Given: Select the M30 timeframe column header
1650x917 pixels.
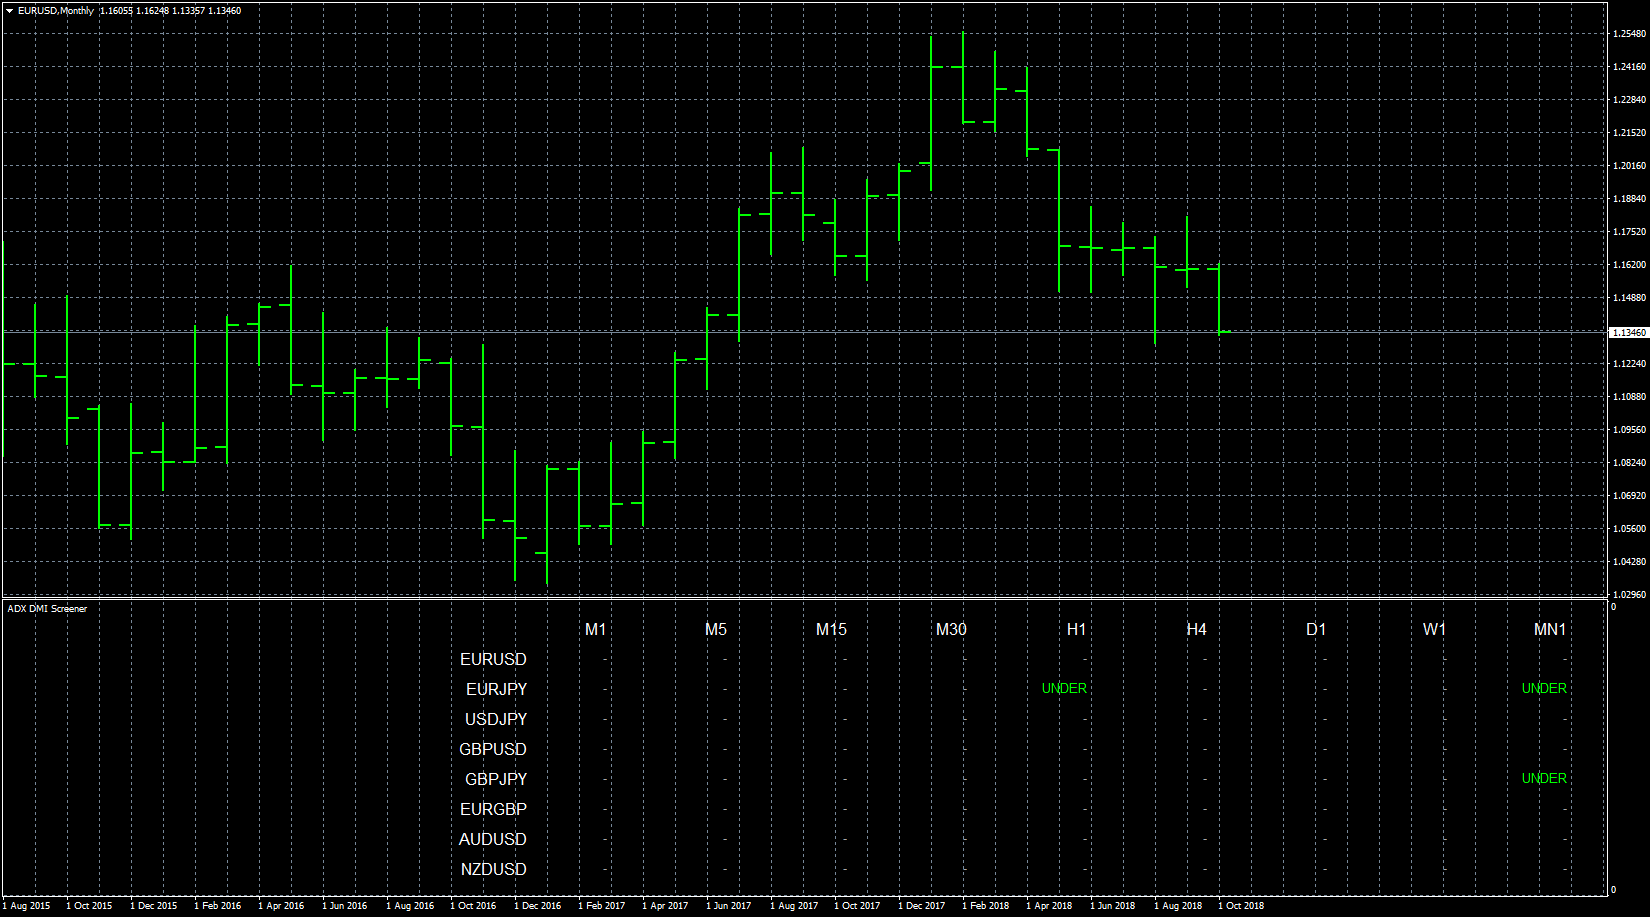Looking at the screenshot, I should [x=951, y=629].
